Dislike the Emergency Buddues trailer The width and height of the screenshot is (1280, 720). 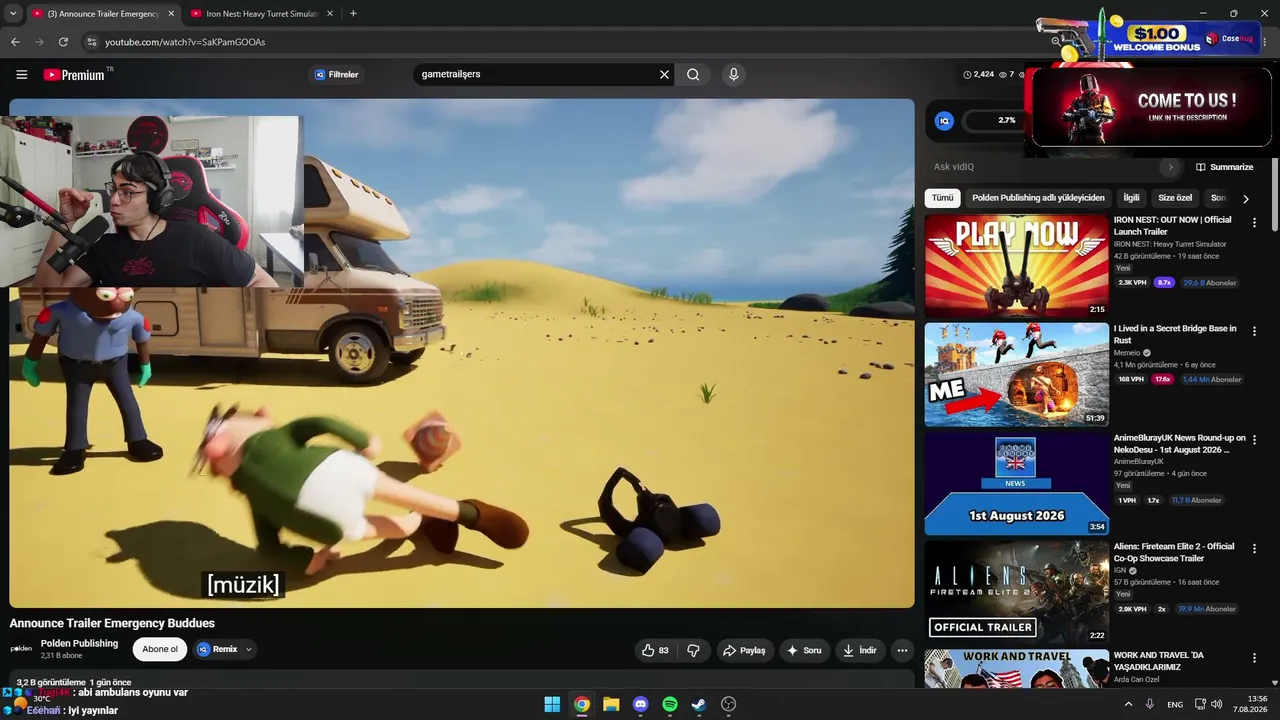(693, 650)
